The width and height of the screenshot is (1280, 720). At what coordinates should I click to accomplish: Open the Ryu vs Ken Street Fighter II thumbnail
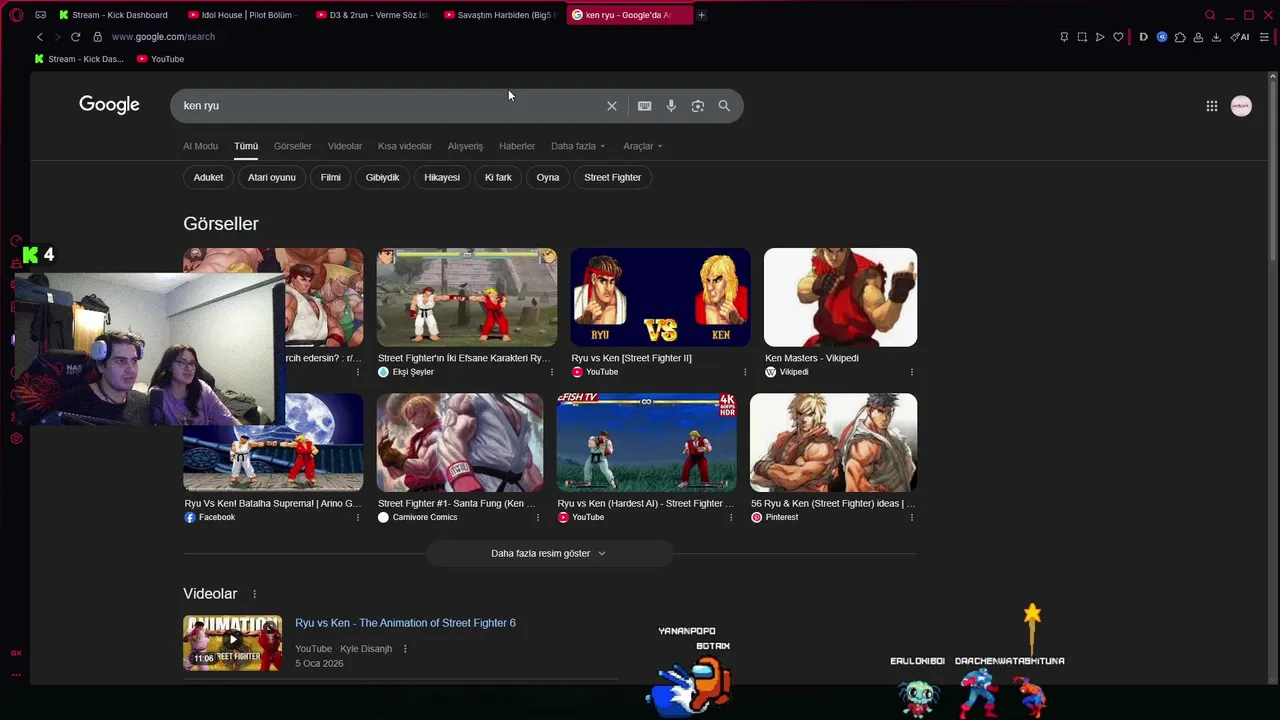pyautogui.click(x=660, y=297)
